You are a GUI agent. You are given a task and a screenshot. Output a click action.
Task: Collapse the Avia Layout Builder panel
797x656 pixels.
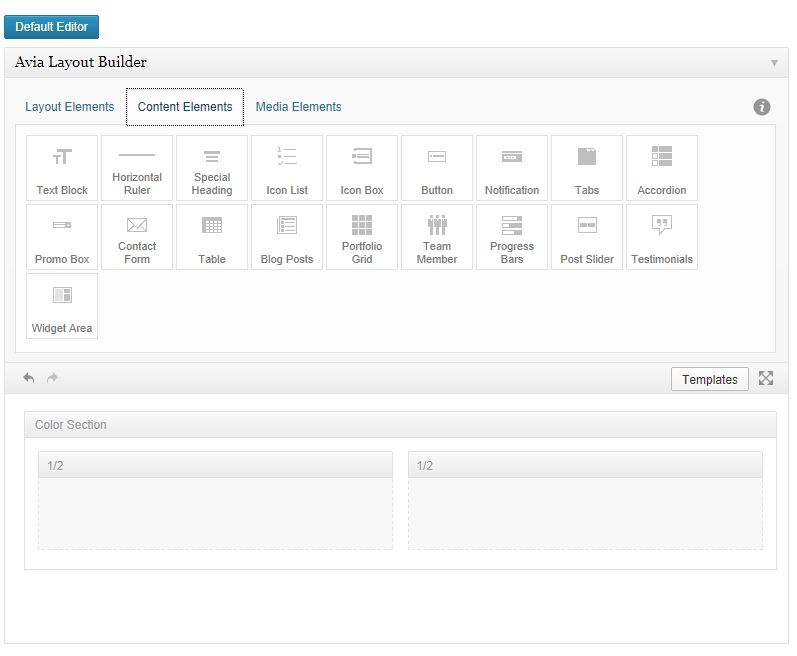tap(773, 63)
